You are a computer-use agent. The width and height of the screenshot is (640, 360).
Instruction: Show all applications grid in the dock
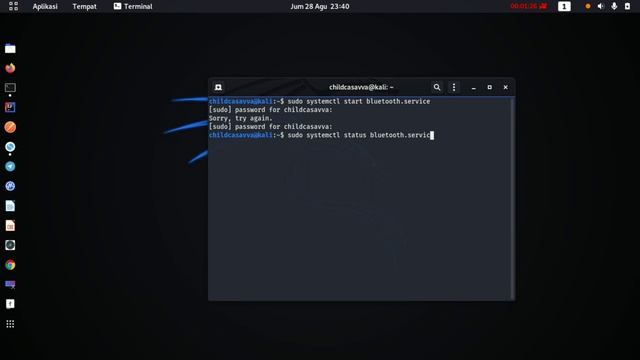point(10,324)
